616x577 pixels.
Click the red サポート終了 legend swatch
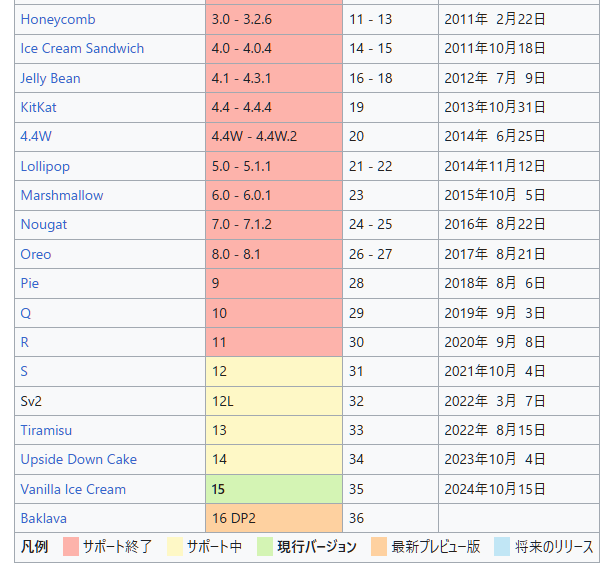[71, 547]
